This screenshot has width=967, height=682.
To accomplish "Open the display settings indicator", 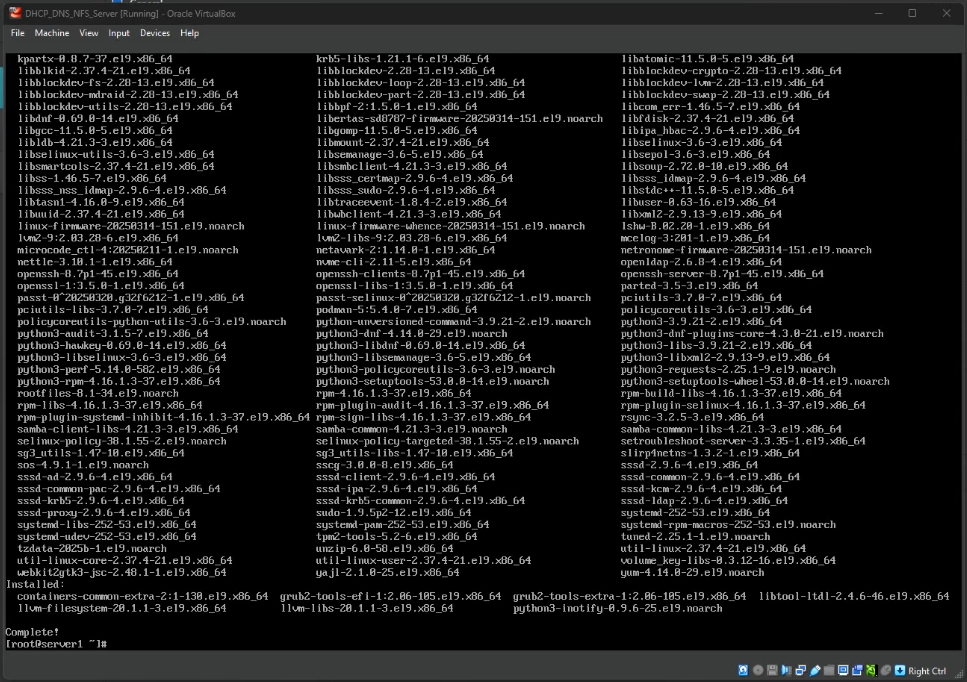I will (x=843, y=670).
